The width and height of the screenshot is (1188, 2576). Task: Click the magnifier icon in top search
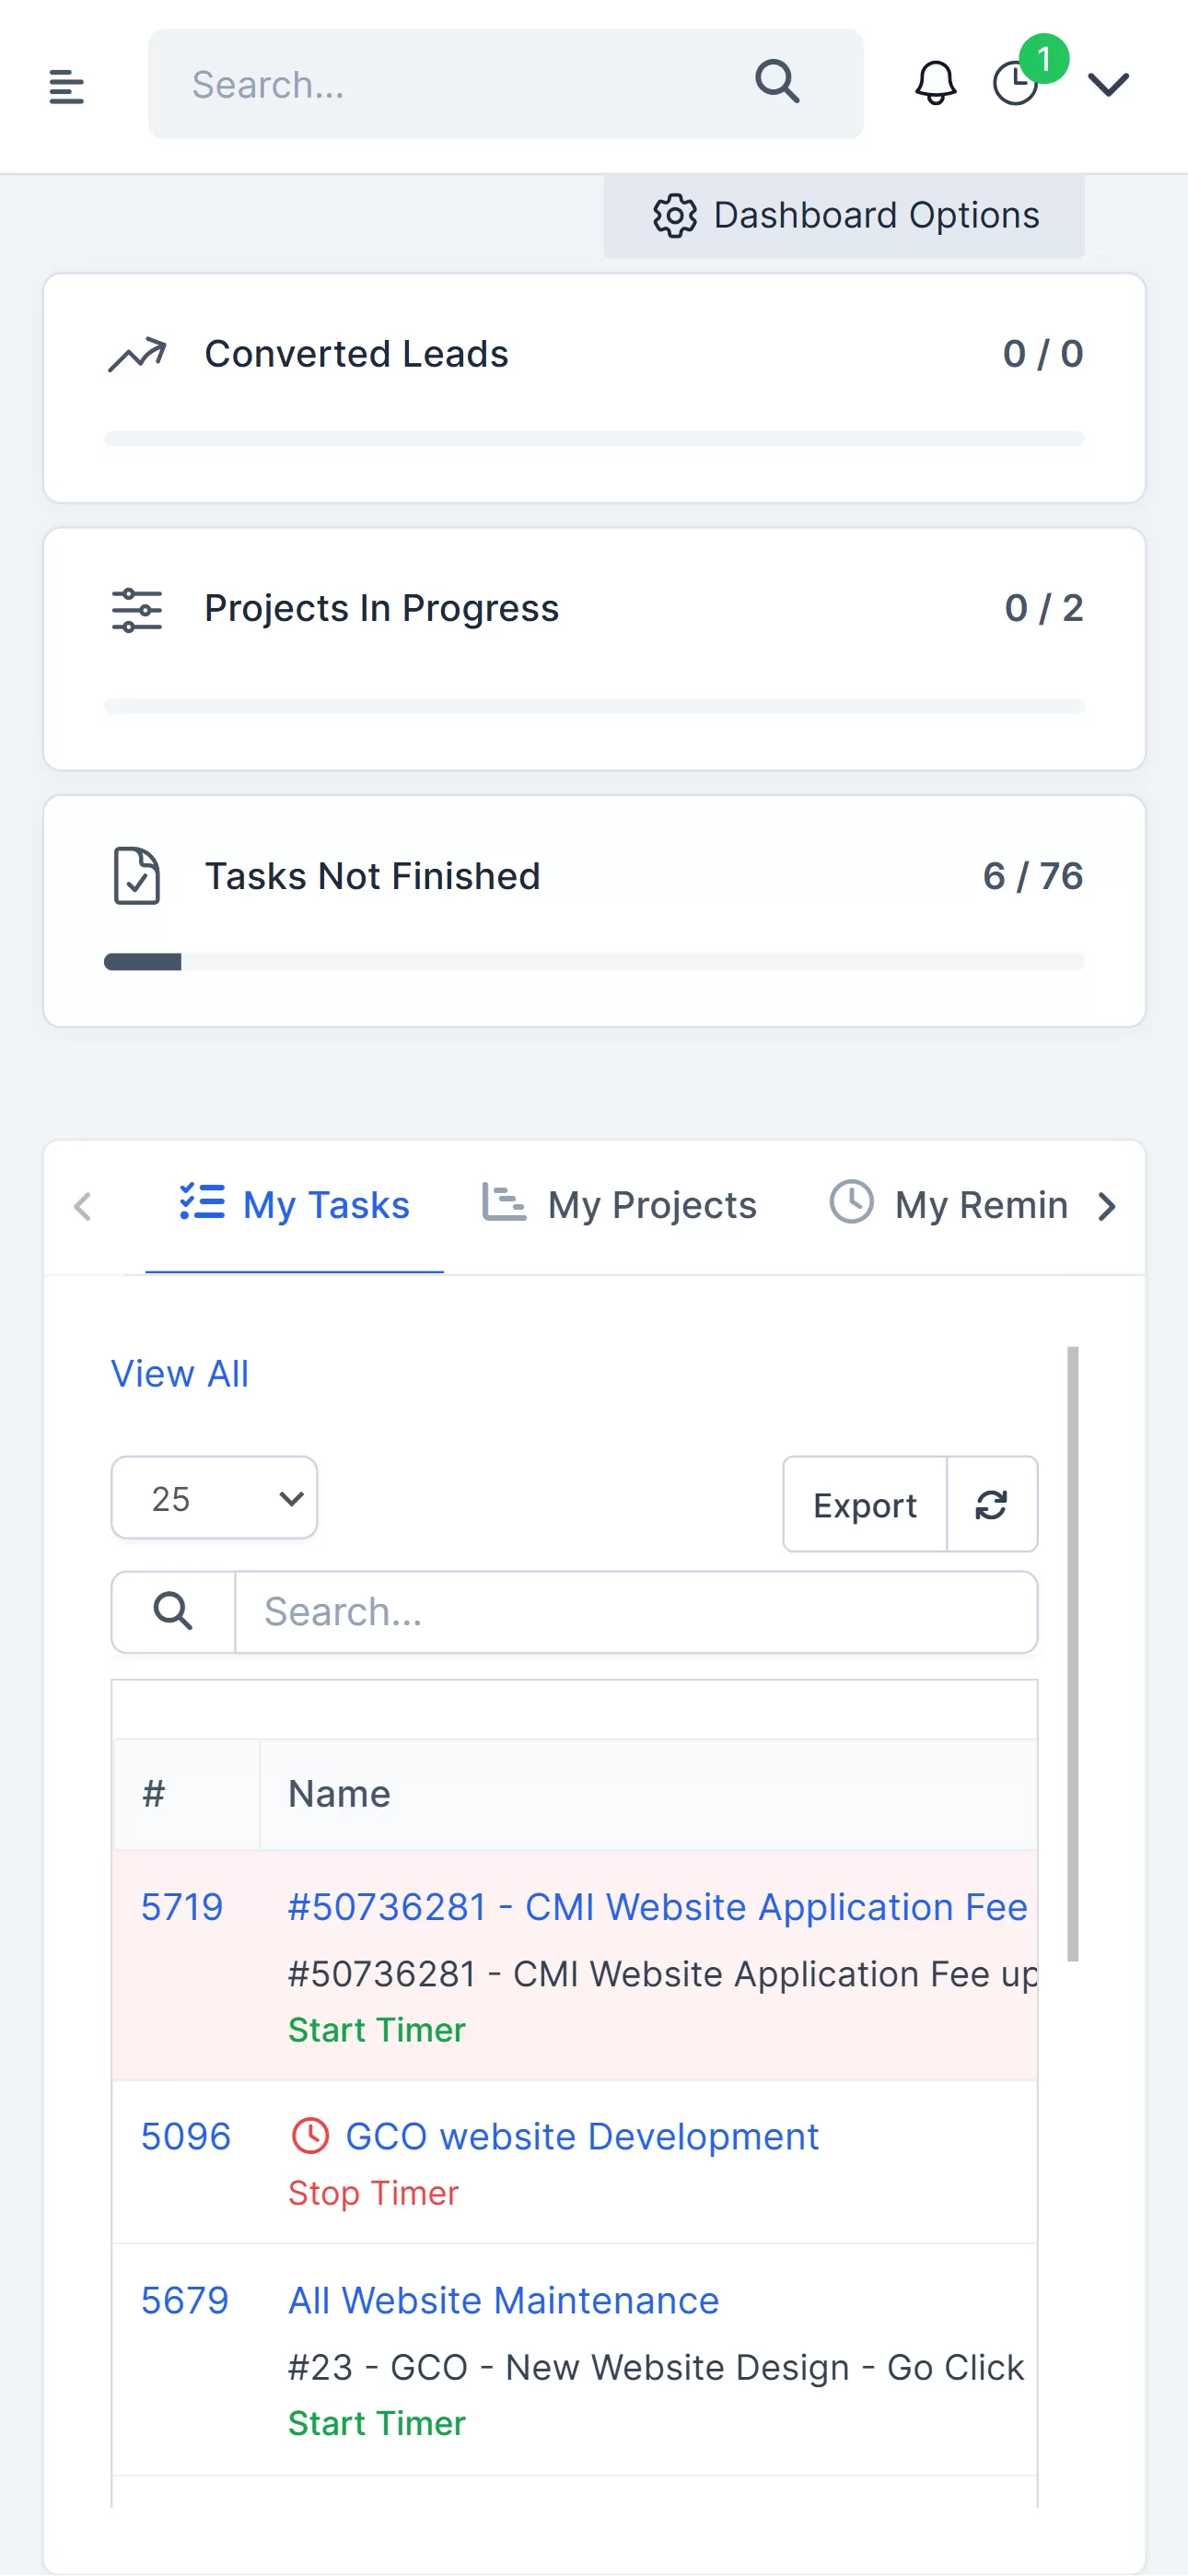777,83
